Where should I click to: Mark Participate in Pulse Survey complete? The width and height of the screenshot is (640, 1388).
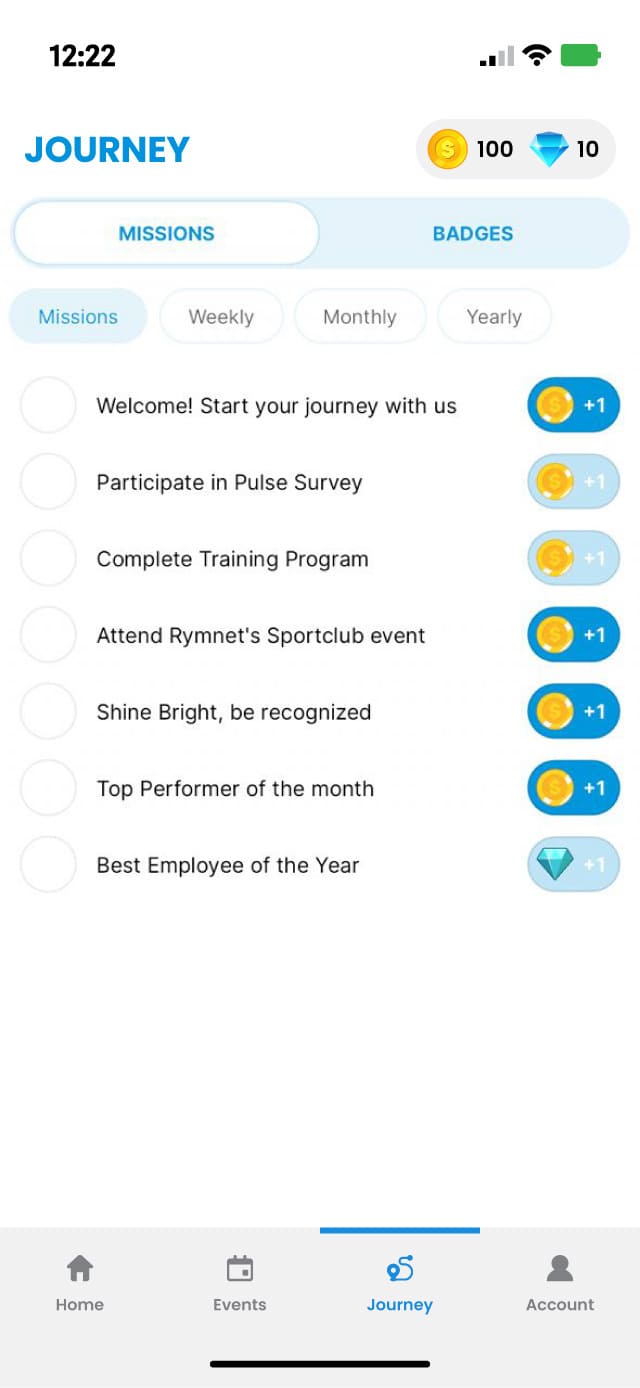[48, 482]
